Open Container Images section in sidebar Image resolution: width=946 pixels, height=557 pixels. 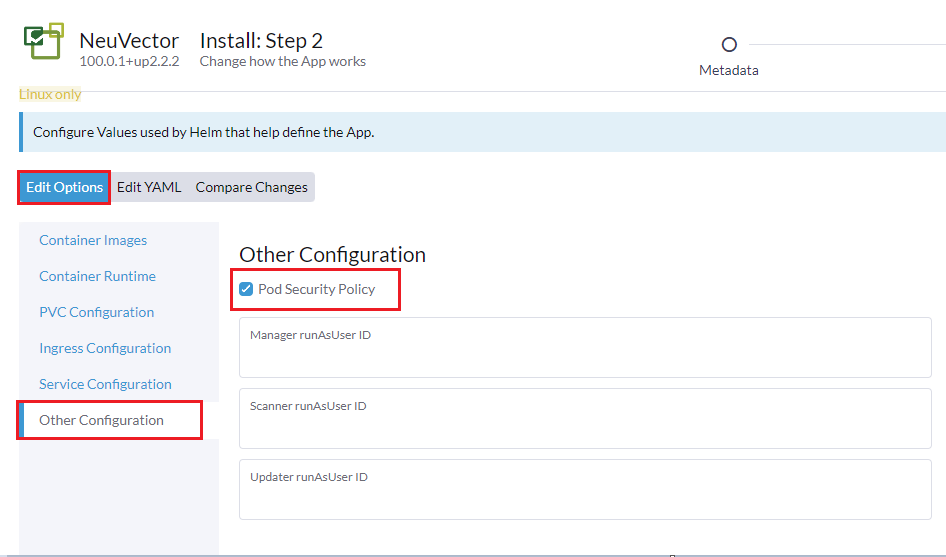pos(93,240)
